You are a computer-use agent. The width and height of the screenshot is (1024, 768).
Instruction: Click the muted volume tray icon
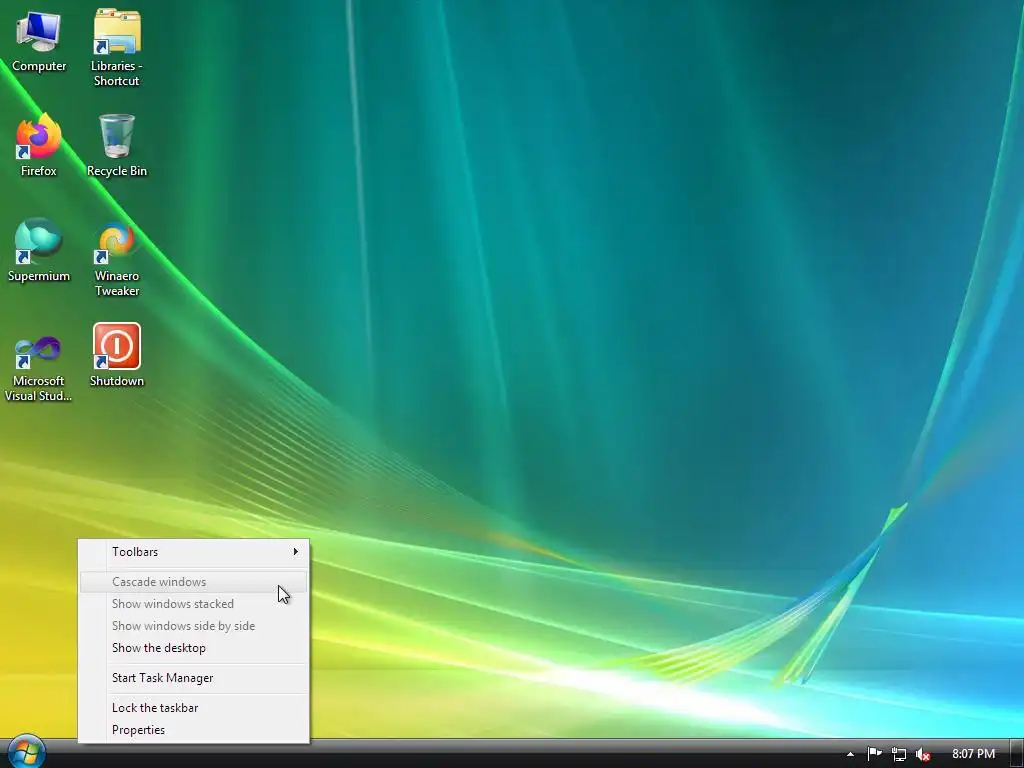tap(923, 754)
